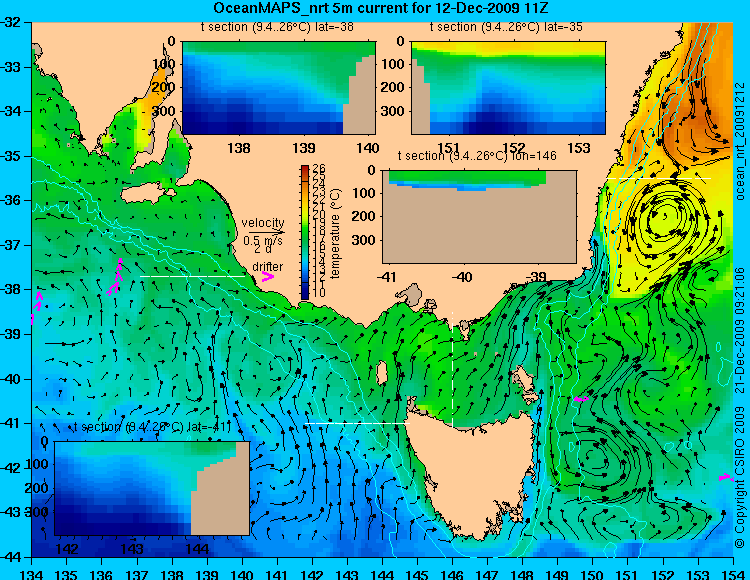750x580 pixels.
Task: Click magenta drifter marker near 154E, 42.2S
Action: pyautogui.click(x=726, y=477)
